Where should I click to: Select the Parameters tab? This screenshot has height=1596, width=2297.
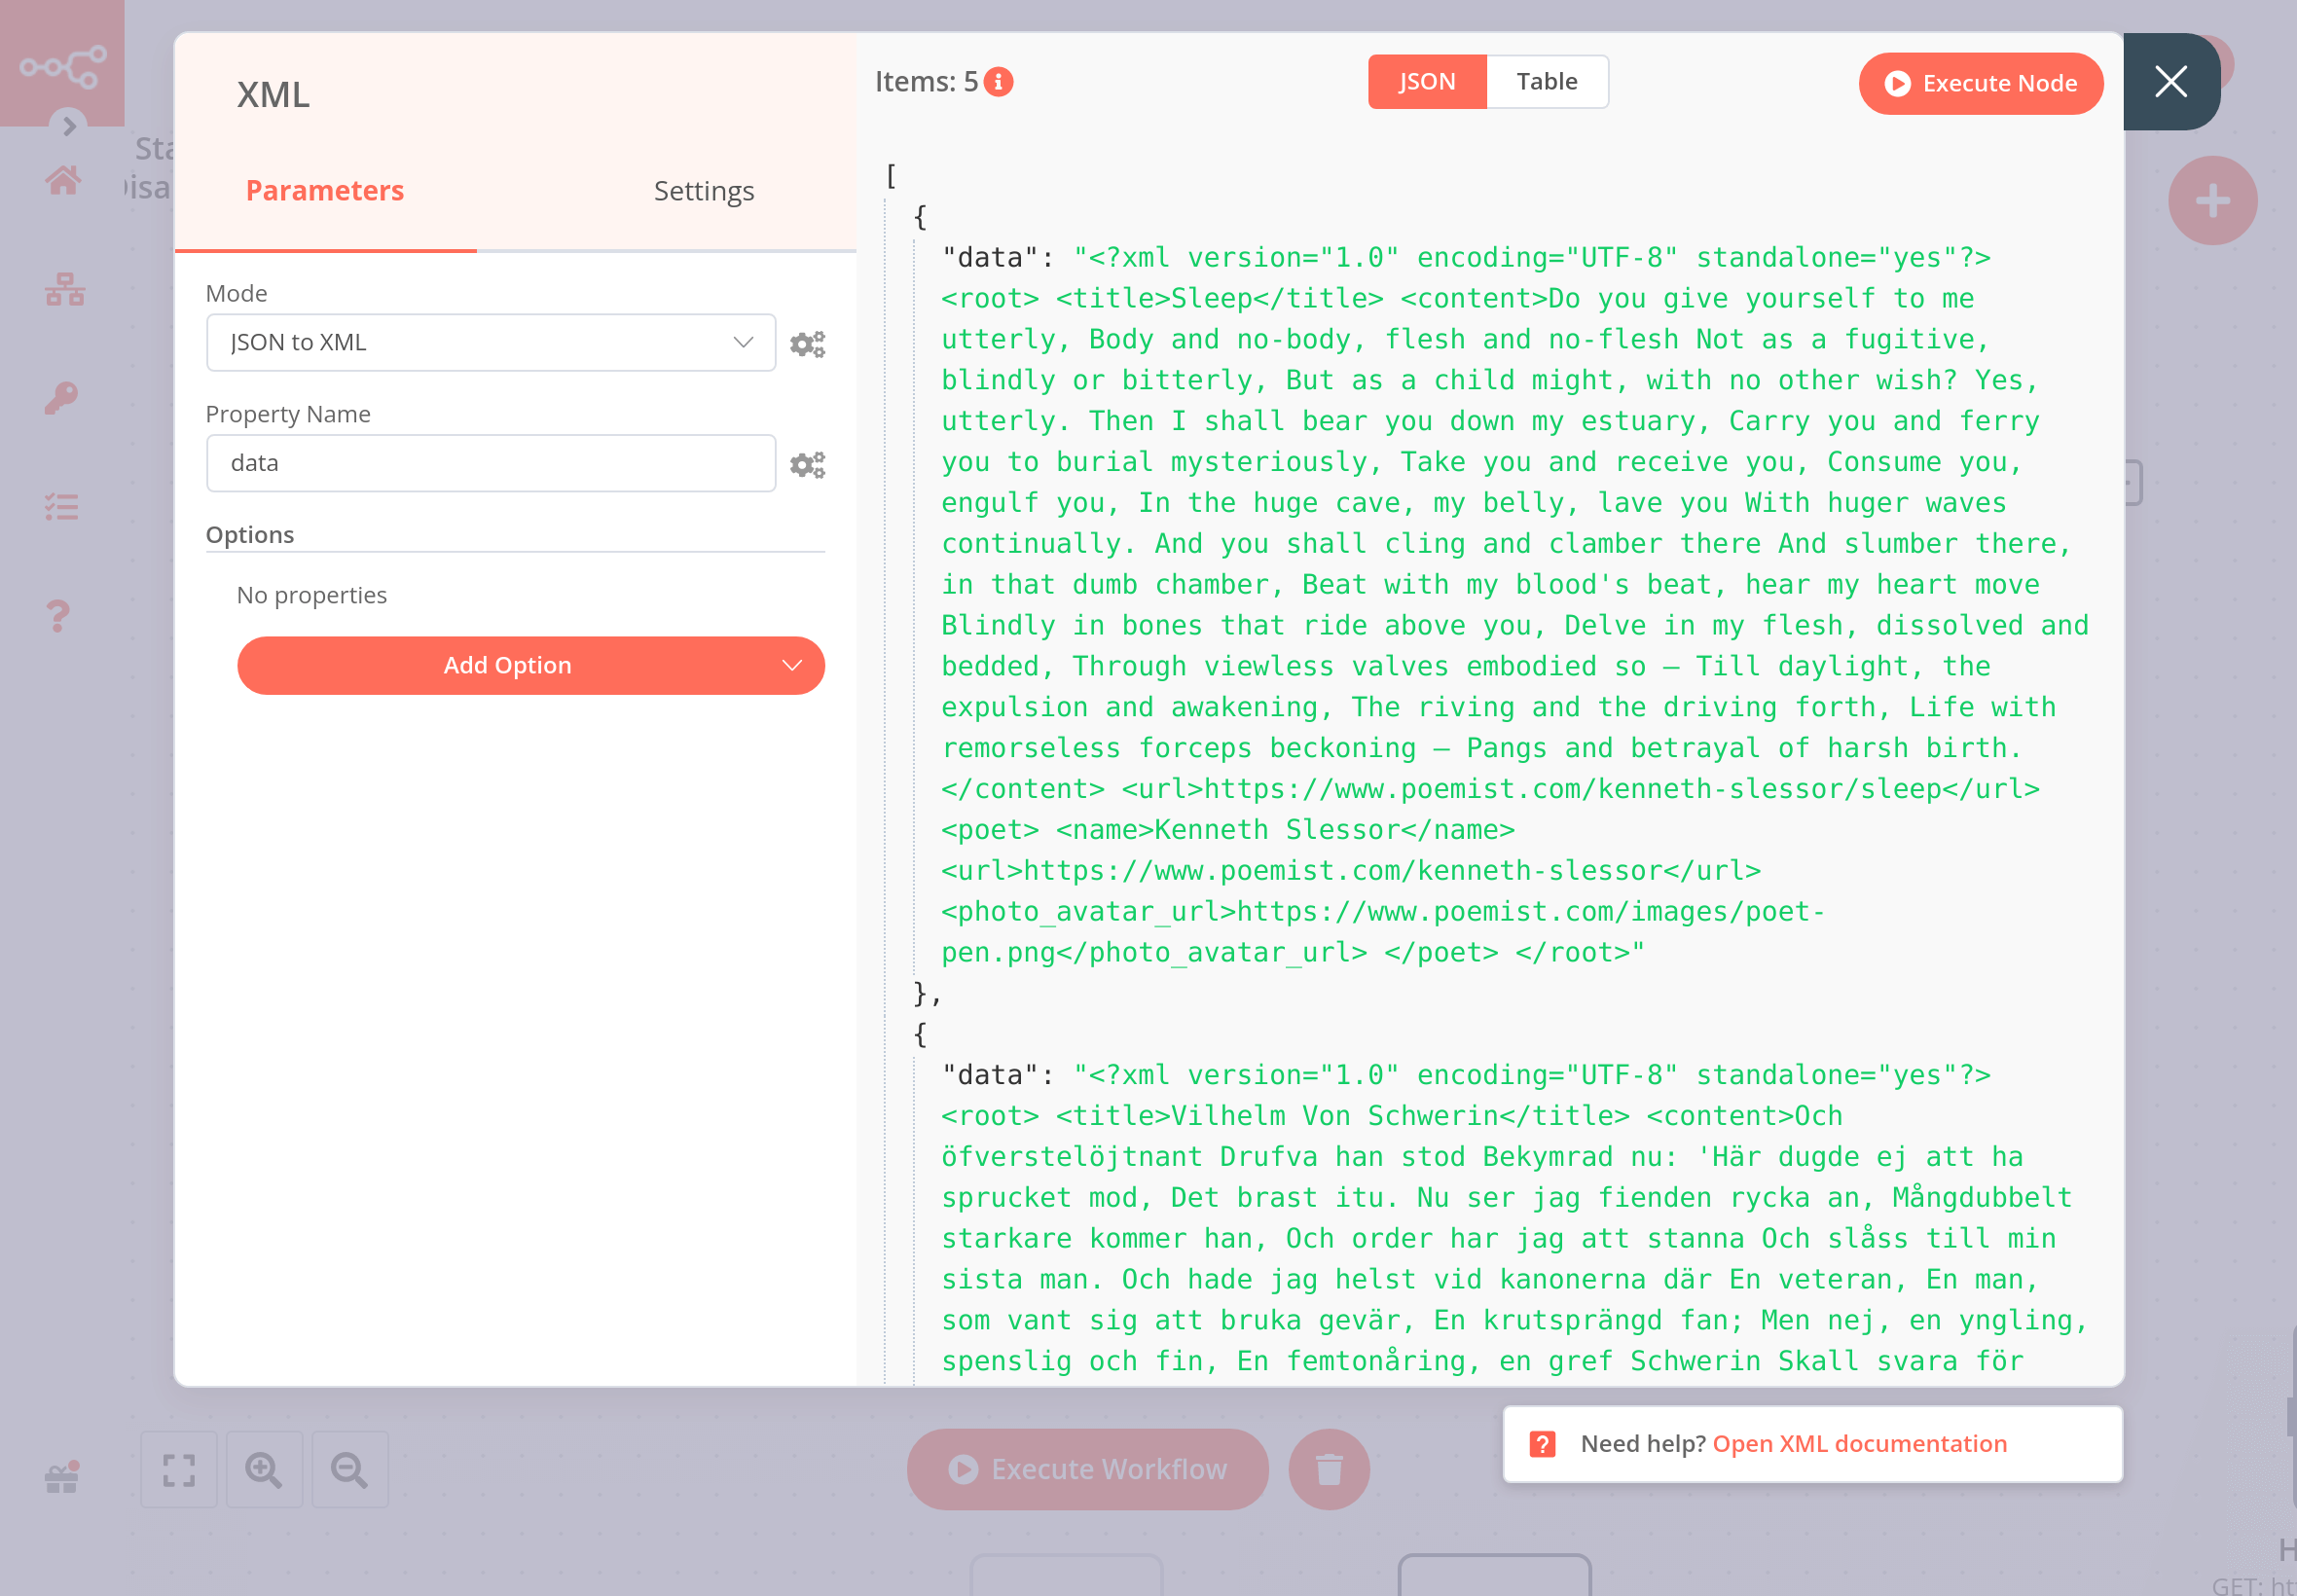tap(325, 191)
